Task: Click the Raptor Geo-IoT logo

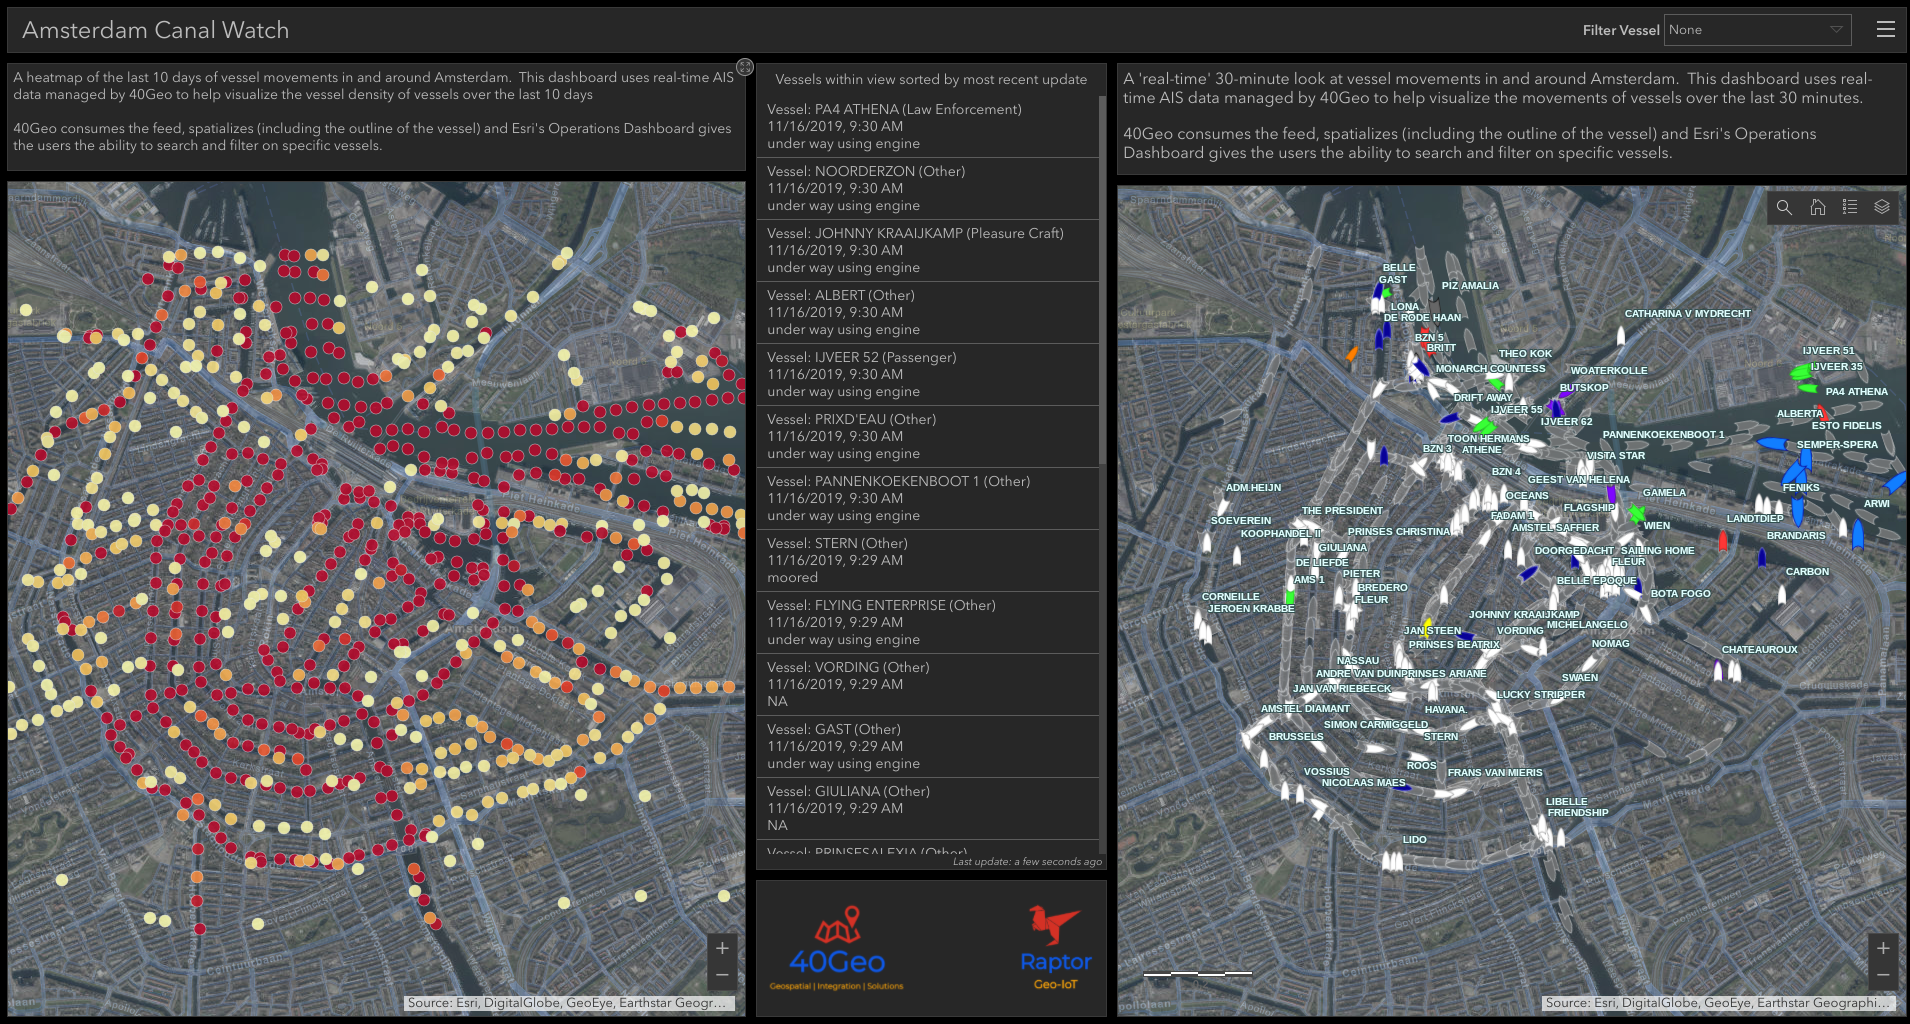Action: [1055, 948]
